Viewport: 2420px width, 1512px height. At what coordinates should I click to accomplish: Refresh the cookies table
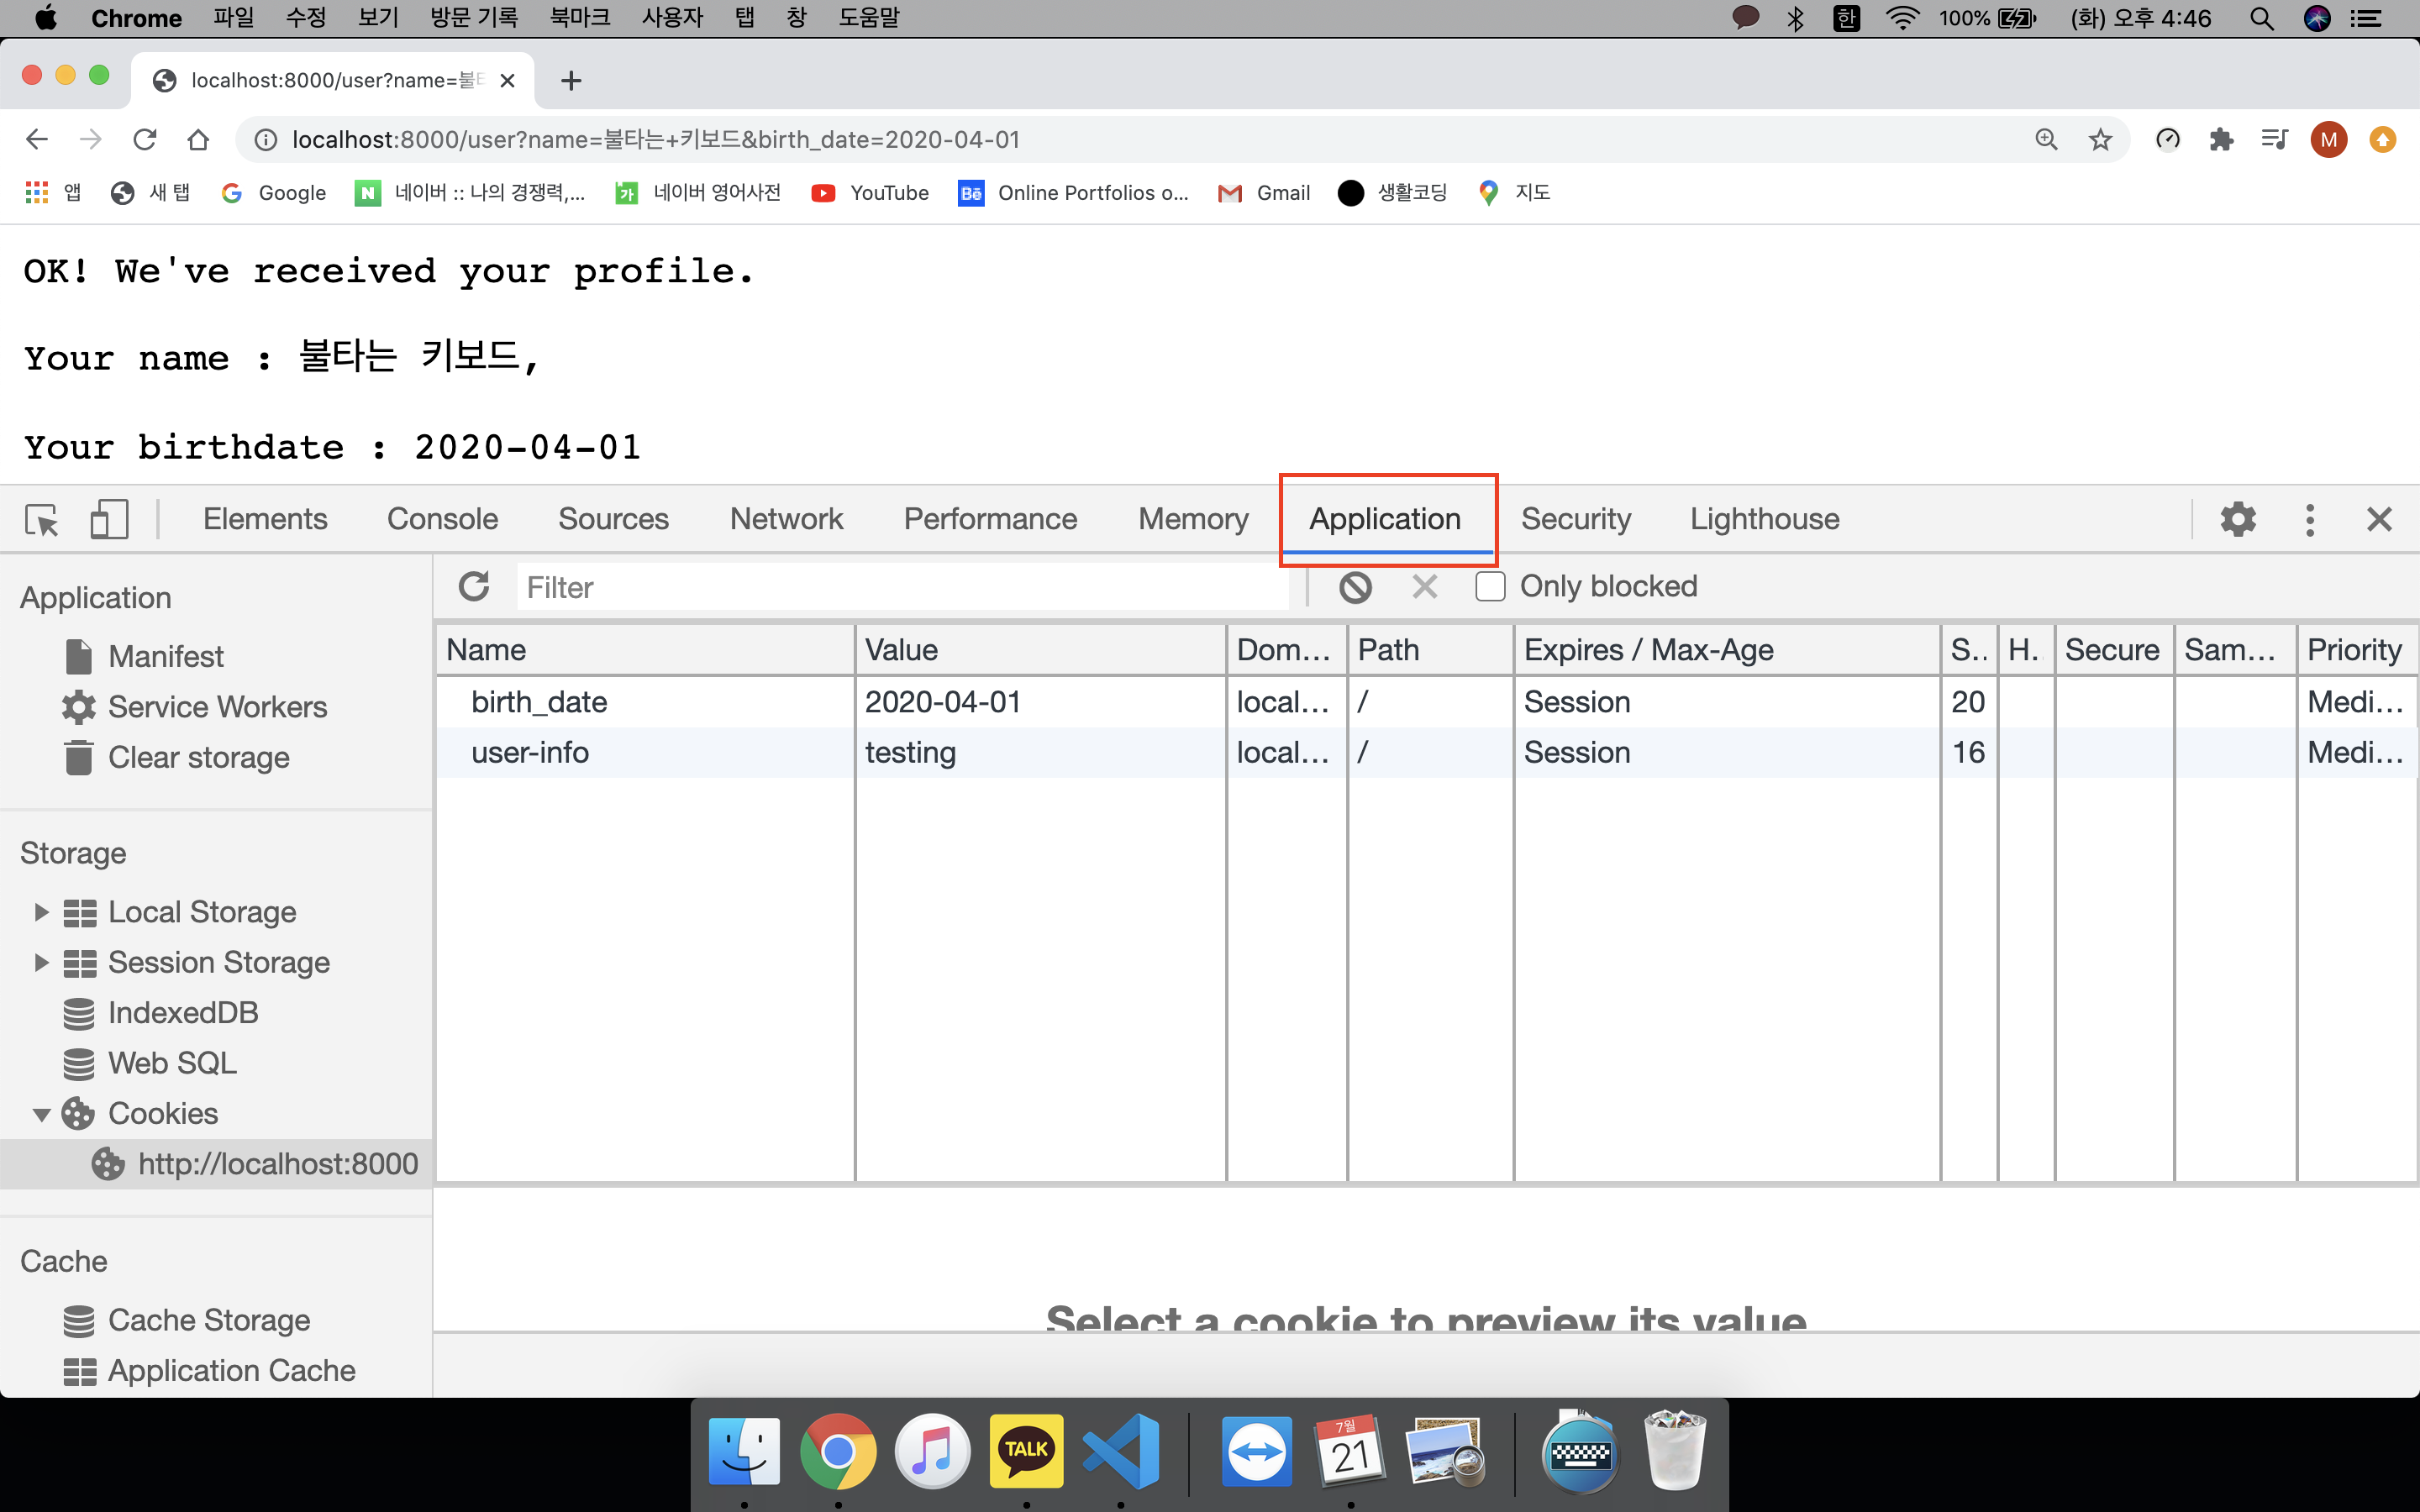(x=473, y=587)
